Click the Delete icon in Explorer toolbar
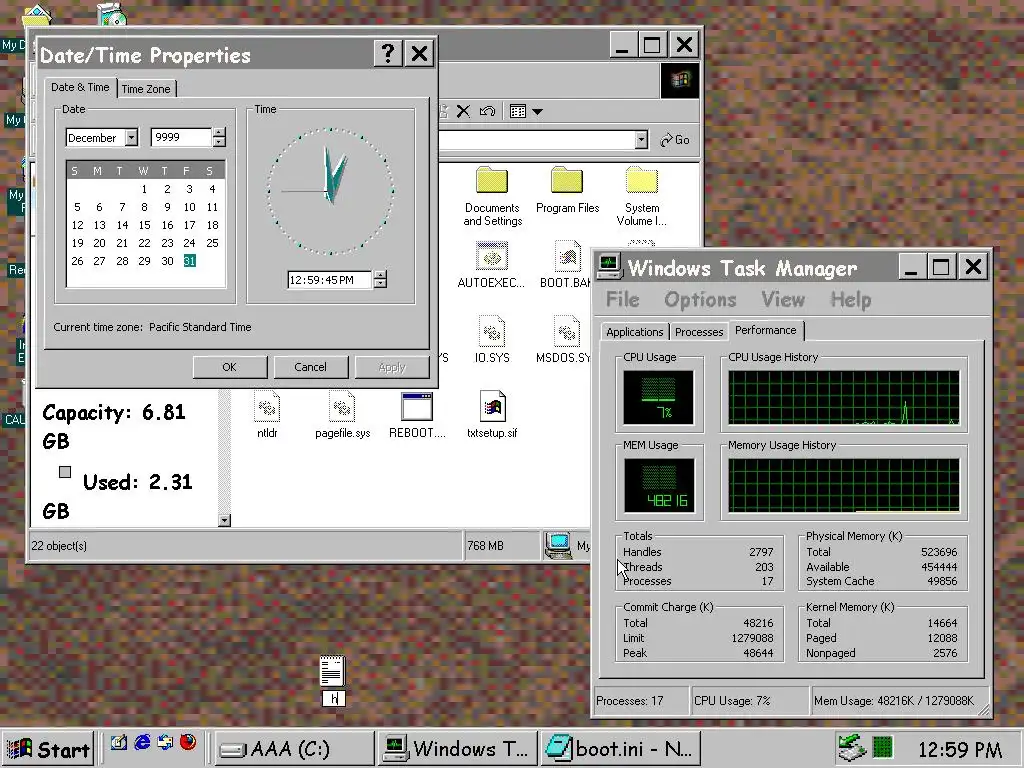The height and width of the screenshot is (768, 1024). [x=463, y=111]
